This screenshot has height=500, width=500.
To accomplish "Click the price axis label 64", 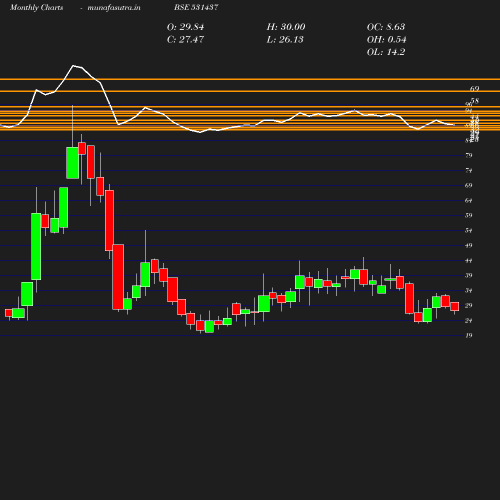I will [x=469, y=200].
